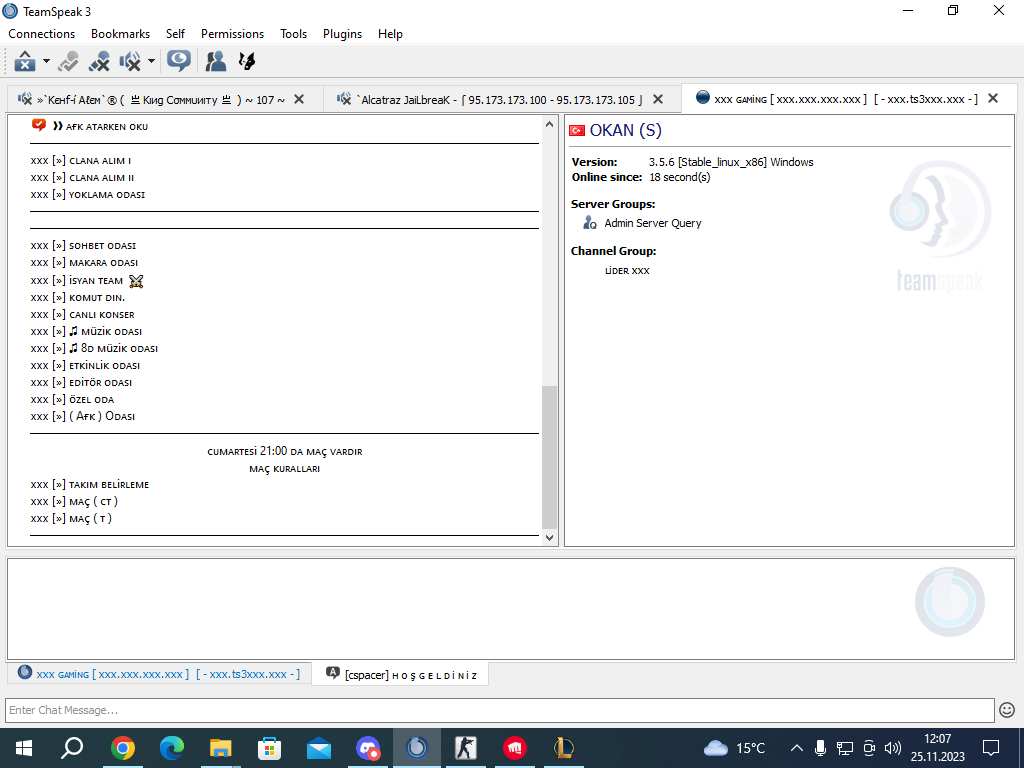This screenshot has width=1024, height=768.
Task: Close the Alcatraz JailbreaK server tab
Action: point(658,99)
